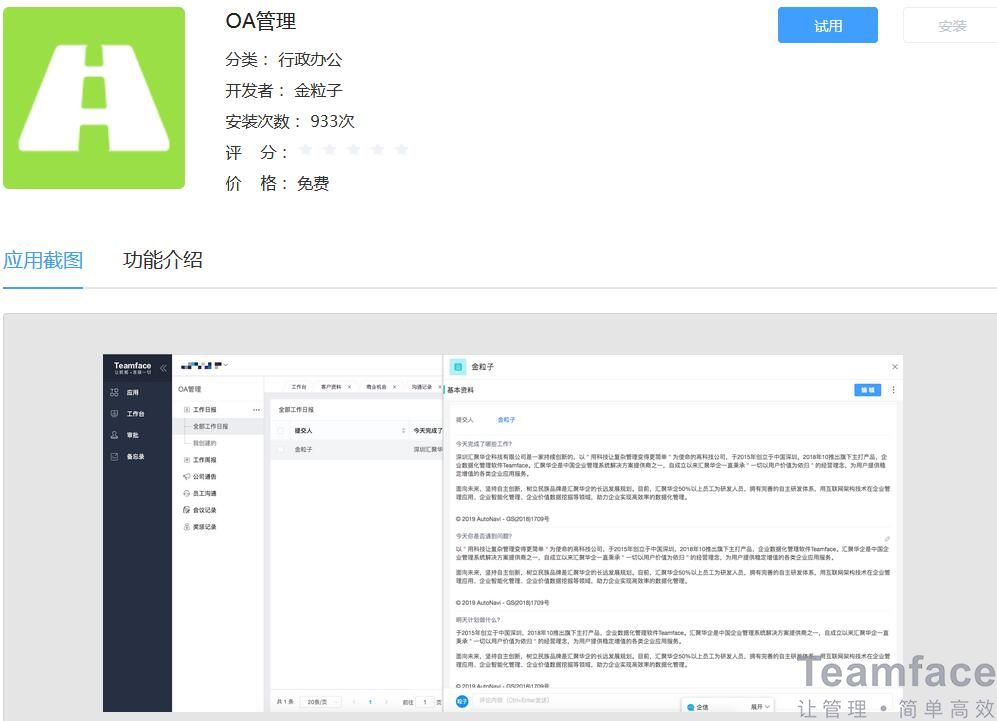The image size is (997, 721).
Task: Collapse the 工作日报 tree node
Action: tap(185, 409)
